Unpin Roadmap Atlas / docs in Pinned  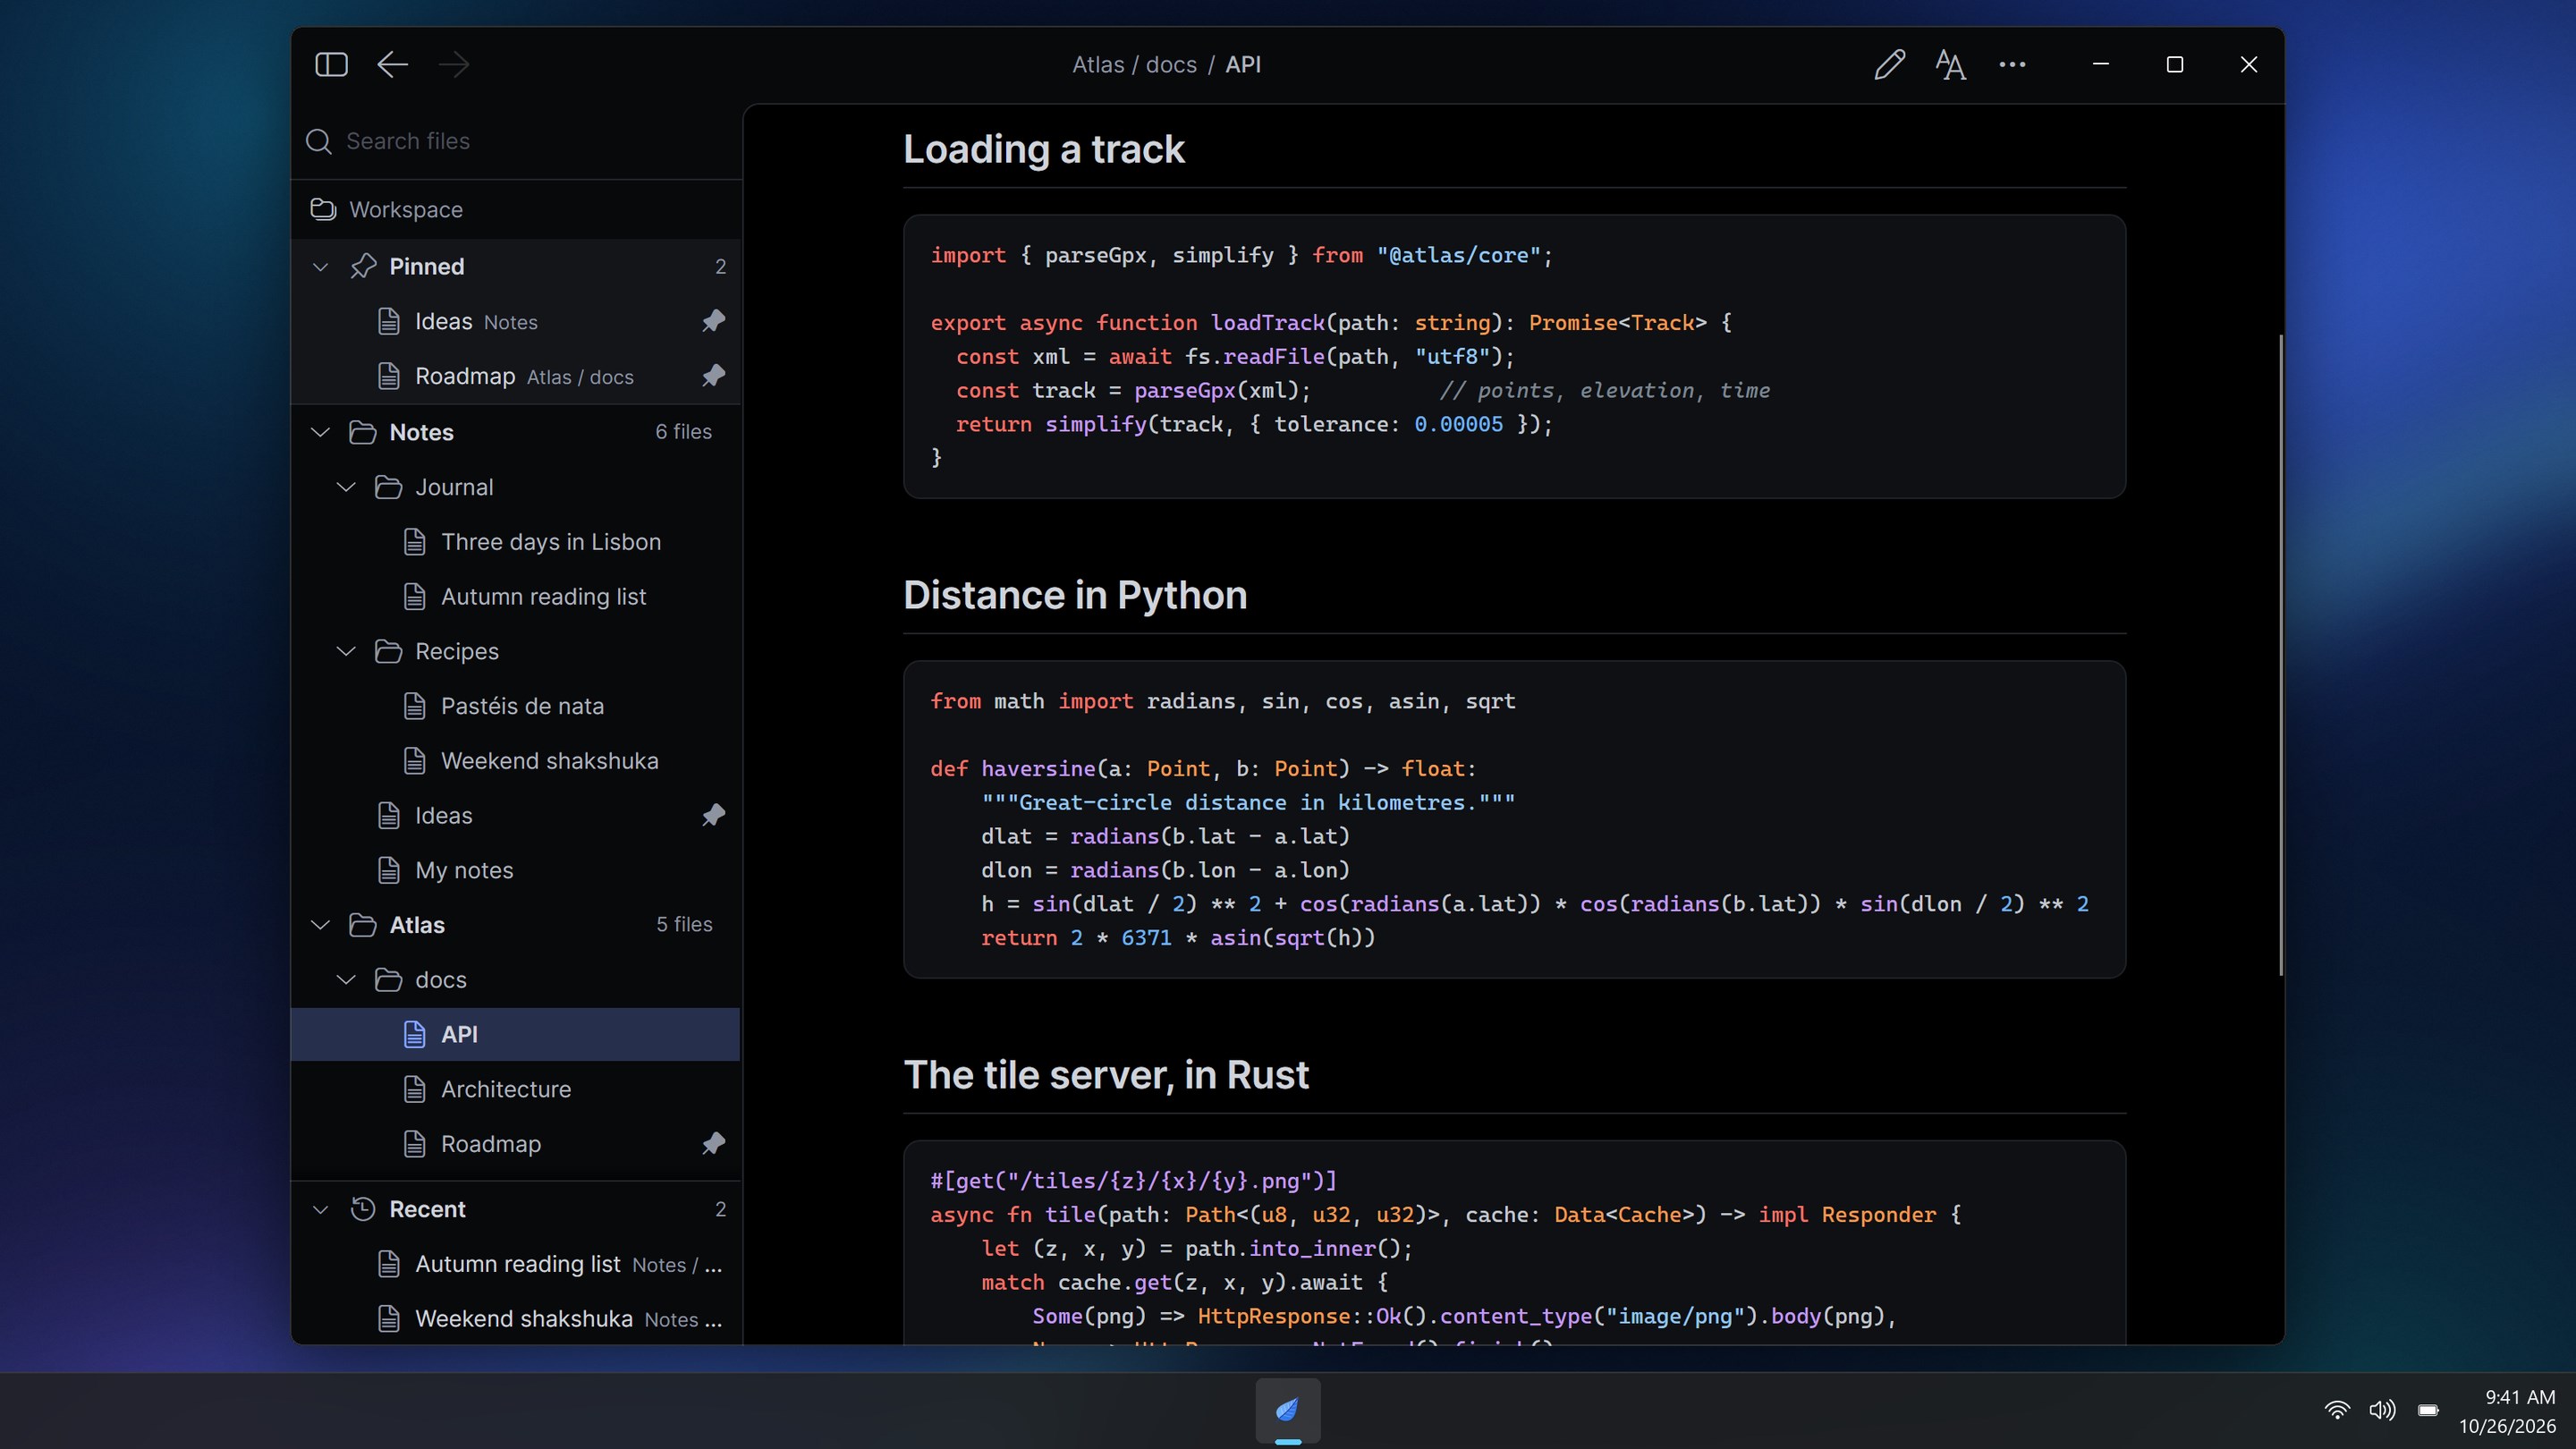713,376
